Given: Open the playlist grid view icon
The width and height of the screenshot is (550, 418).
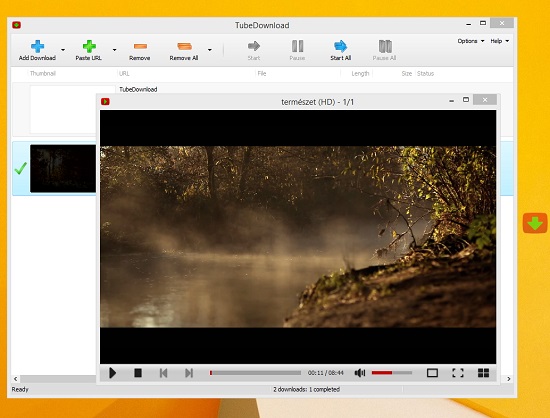Looking at the screenshot, I should (483, 373).
